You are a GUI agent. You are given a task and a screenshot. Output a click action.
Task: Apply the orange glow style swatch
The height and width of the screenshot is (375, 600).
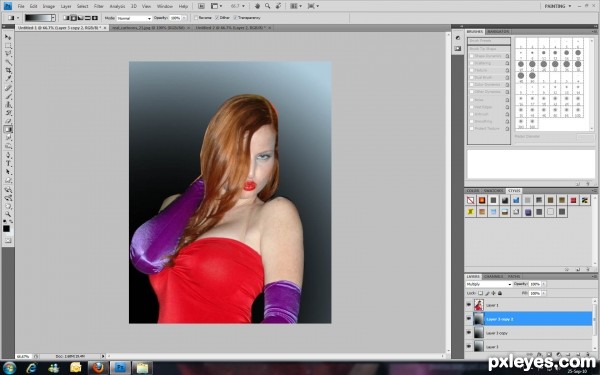click(482, 200)
